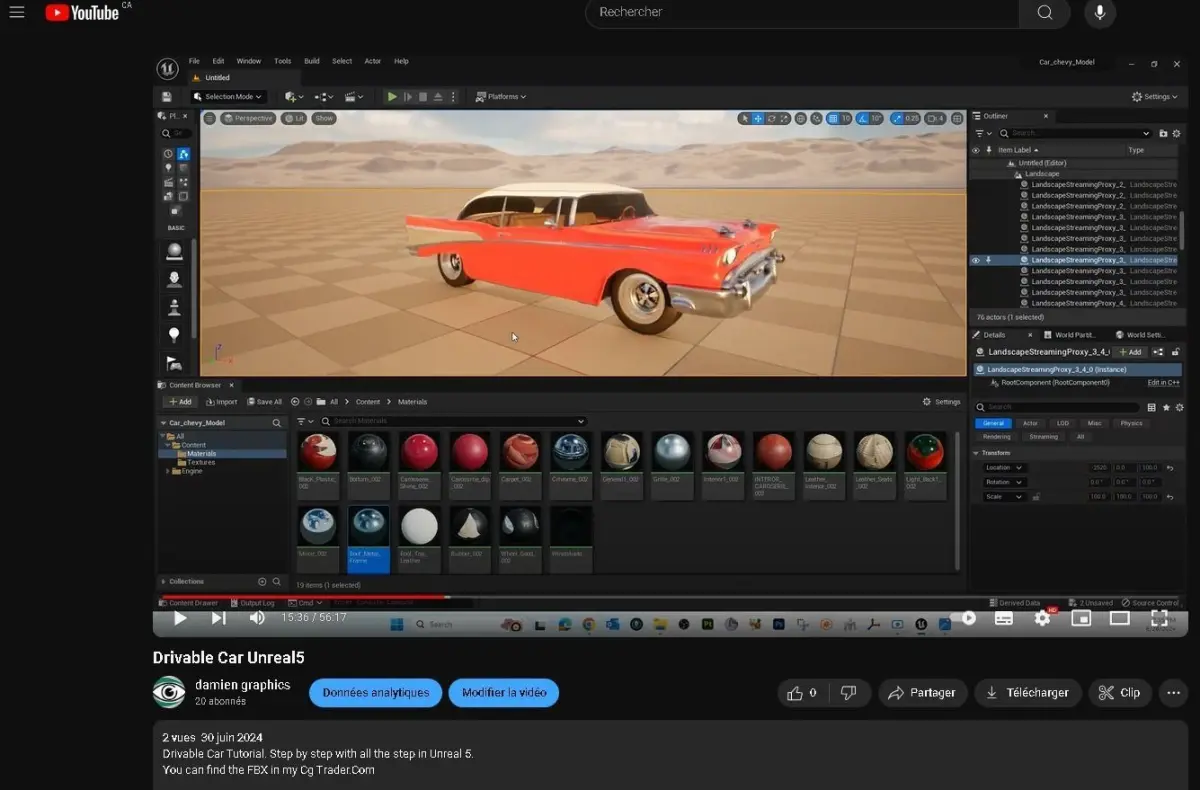Click the Player Start flag actor icon
1200x790 pixels.
point(174,363)
